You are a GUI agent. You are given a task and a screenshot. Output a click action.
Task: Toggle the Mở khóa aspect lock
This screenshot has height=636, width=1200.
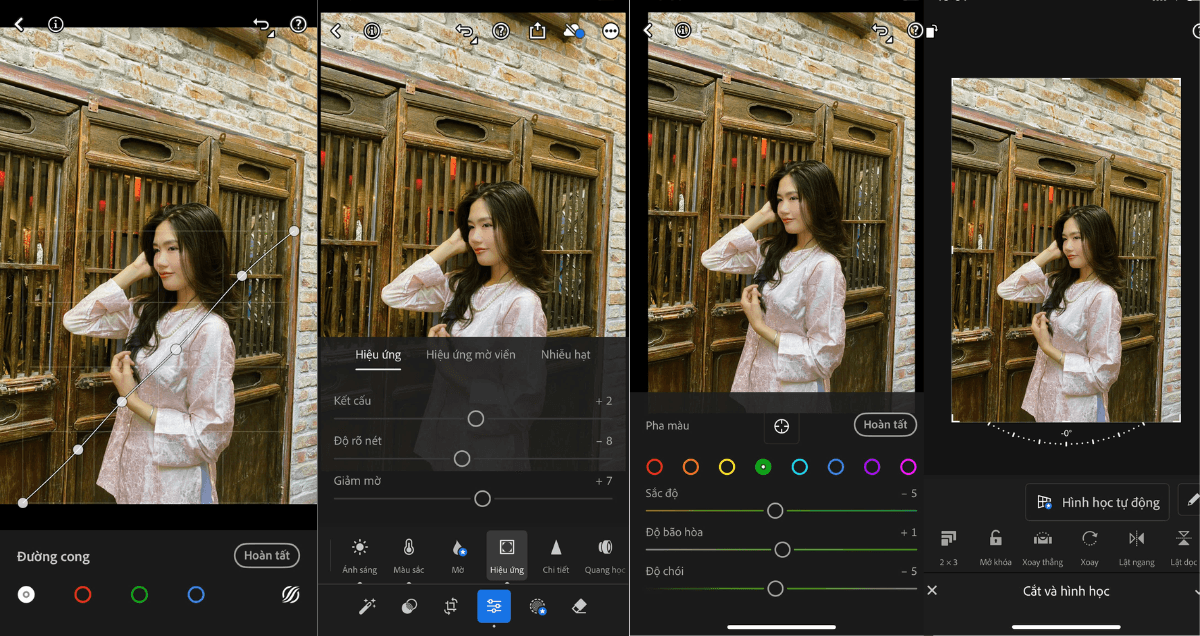995,539
